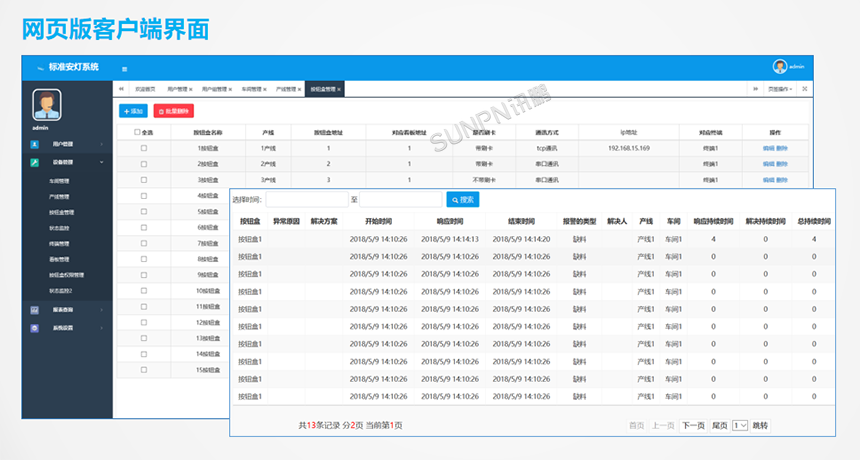The width and height of the screenshot is (860, 460).
Task: Open the 欢迎首页 tab
Action: click(x=145, y=89)
